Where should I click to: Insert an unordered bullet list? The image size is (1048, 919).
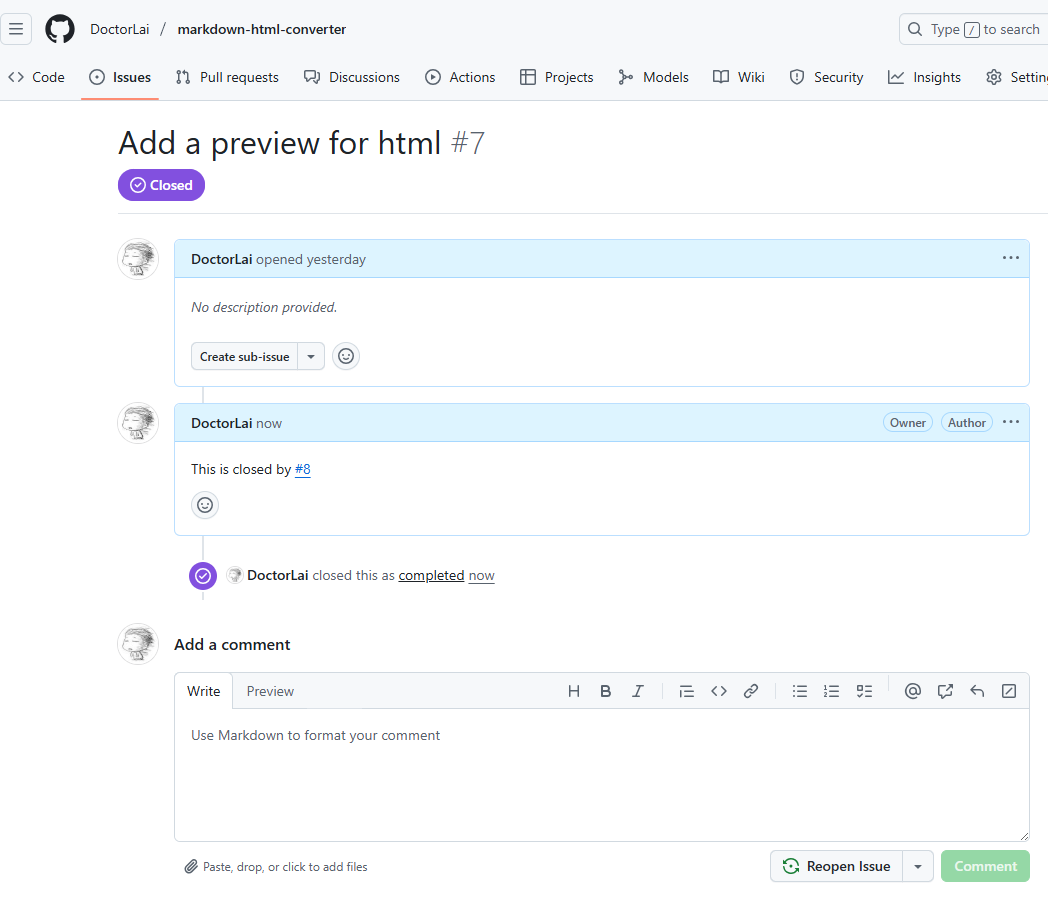[799, 691]
